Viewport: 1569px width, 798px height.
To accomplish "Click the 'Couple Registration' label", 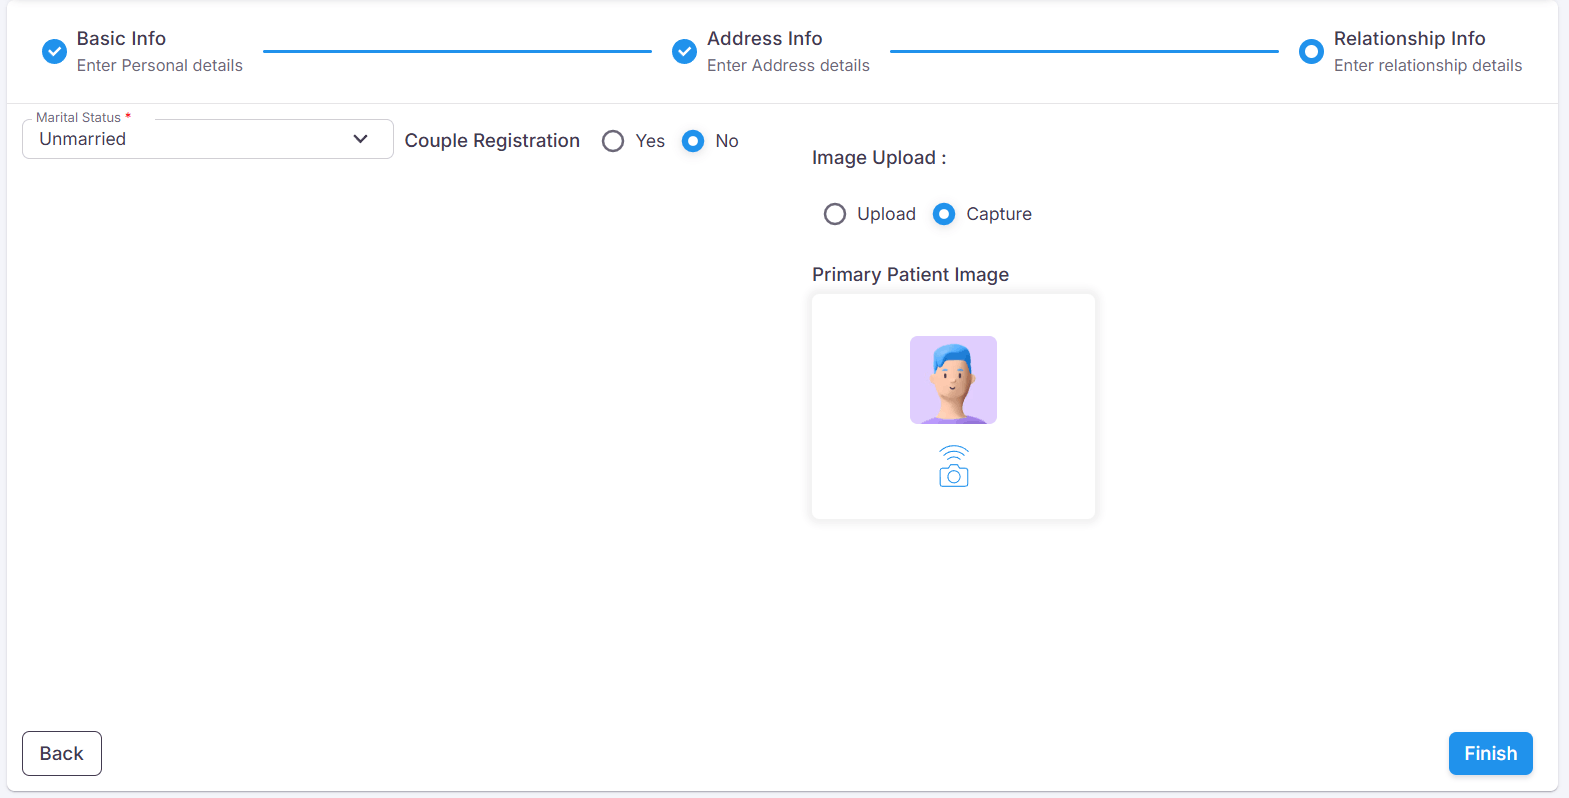I will click(x=492, y=141).
